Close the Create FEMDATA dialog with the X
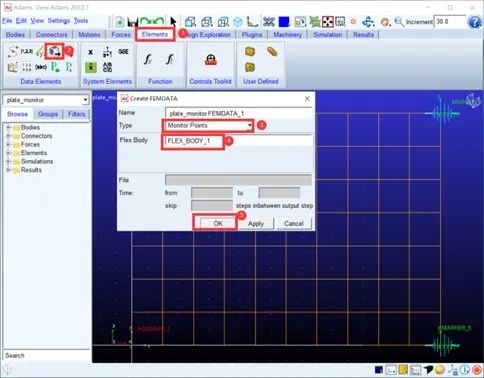This screenshot has width=484, height=378. (x=307, y=99)
